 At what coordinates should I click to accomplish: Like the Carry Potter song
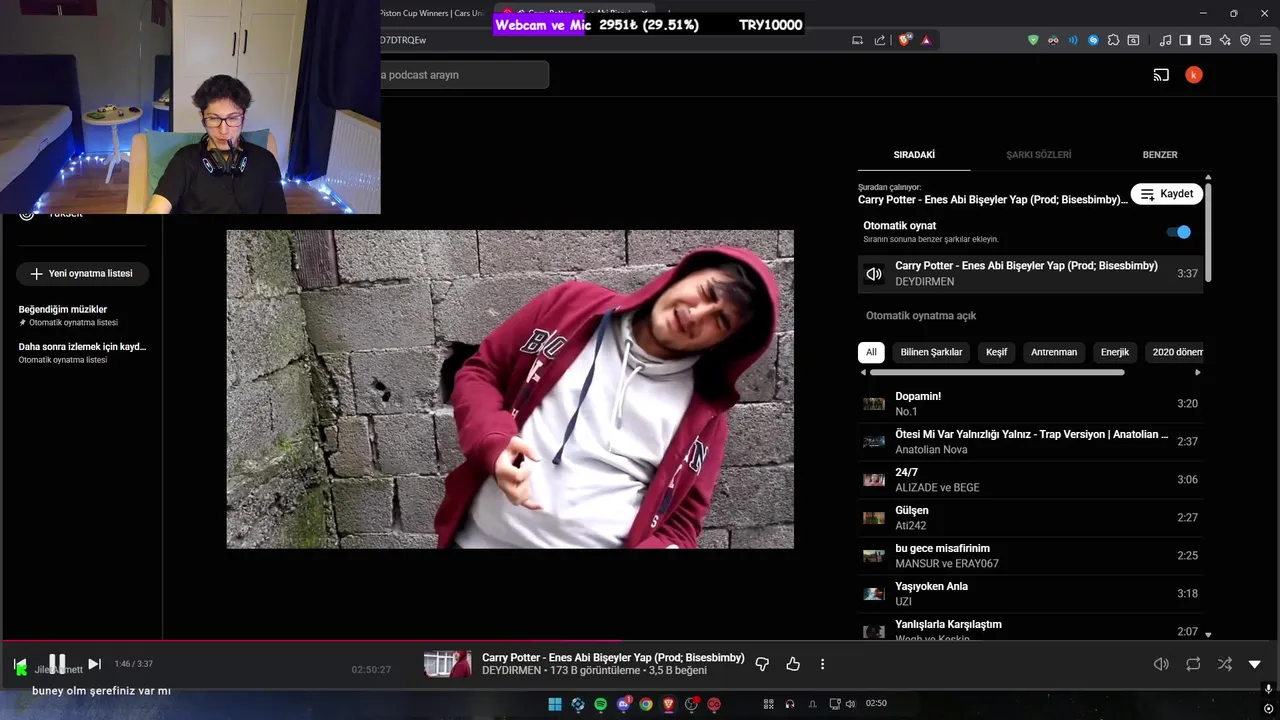793,664
